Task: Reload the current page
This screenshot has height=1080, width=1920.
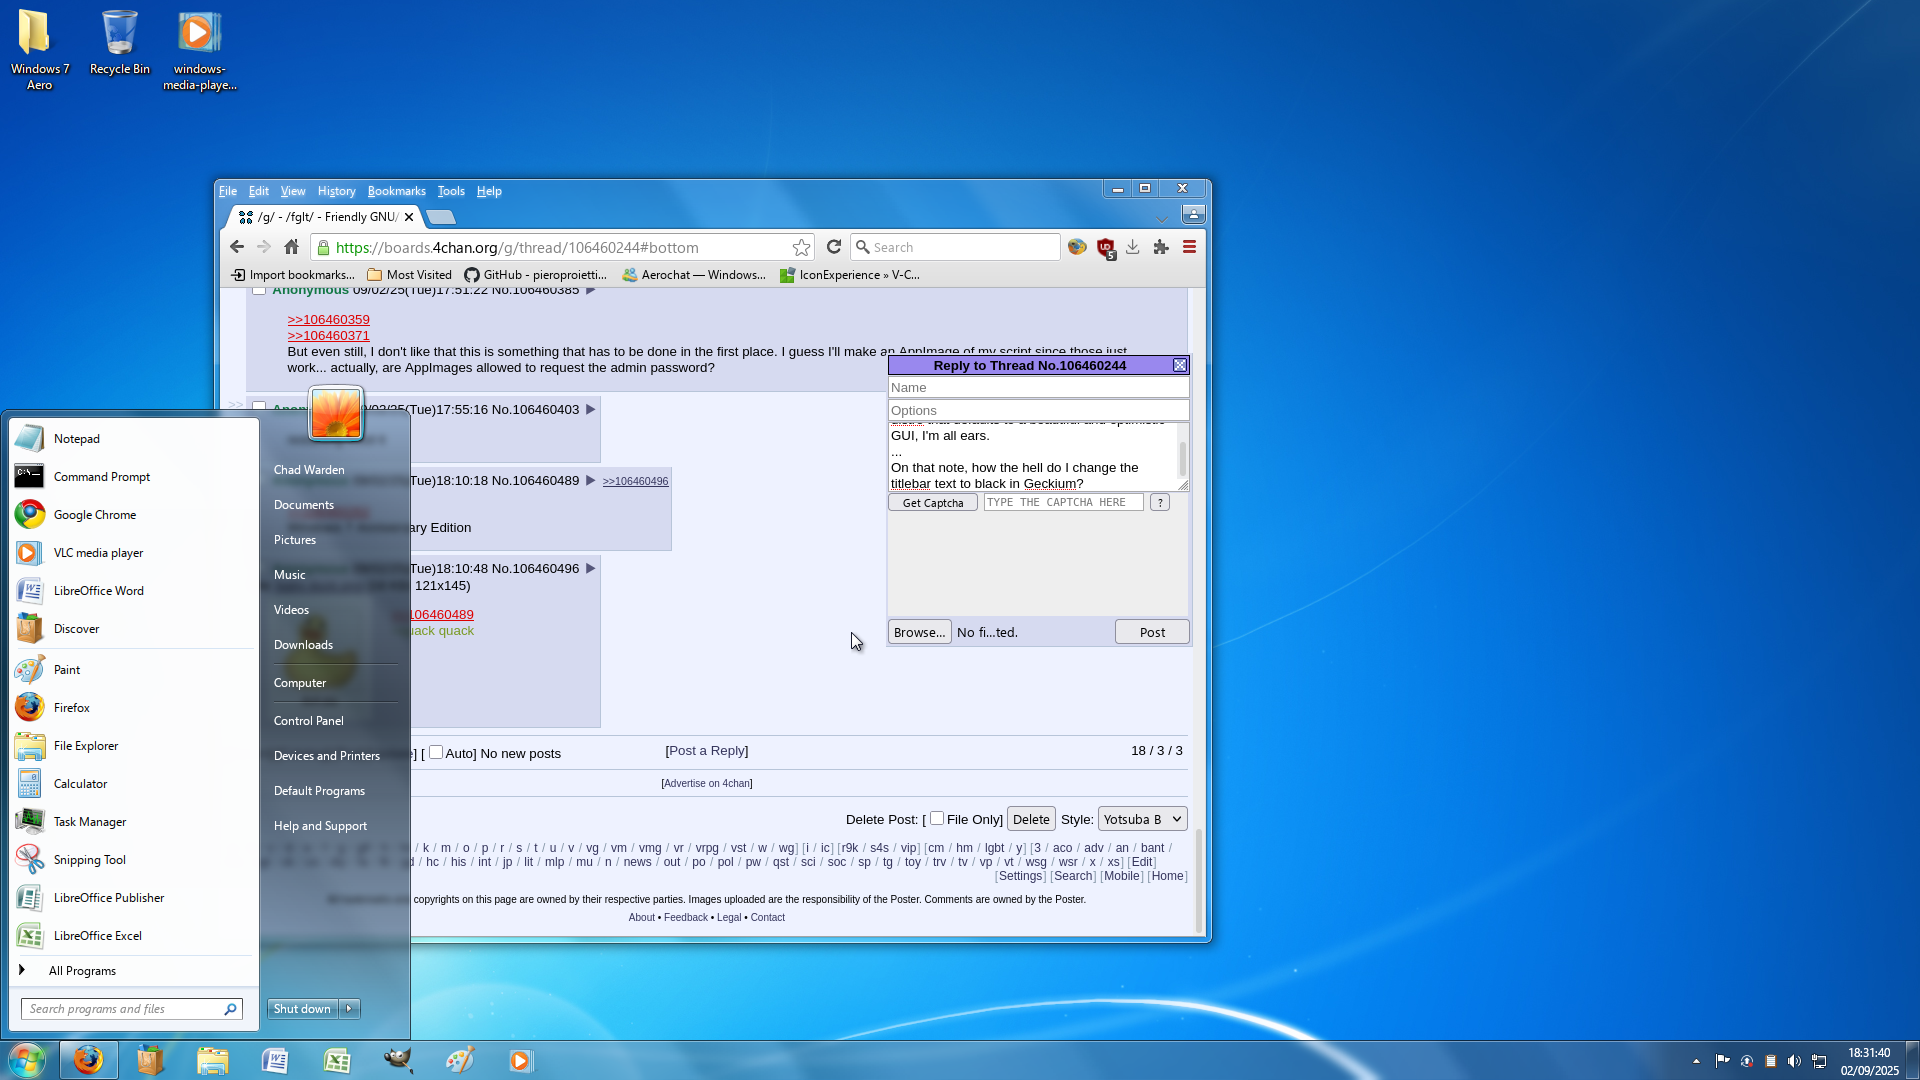Action: click(834, 247)
